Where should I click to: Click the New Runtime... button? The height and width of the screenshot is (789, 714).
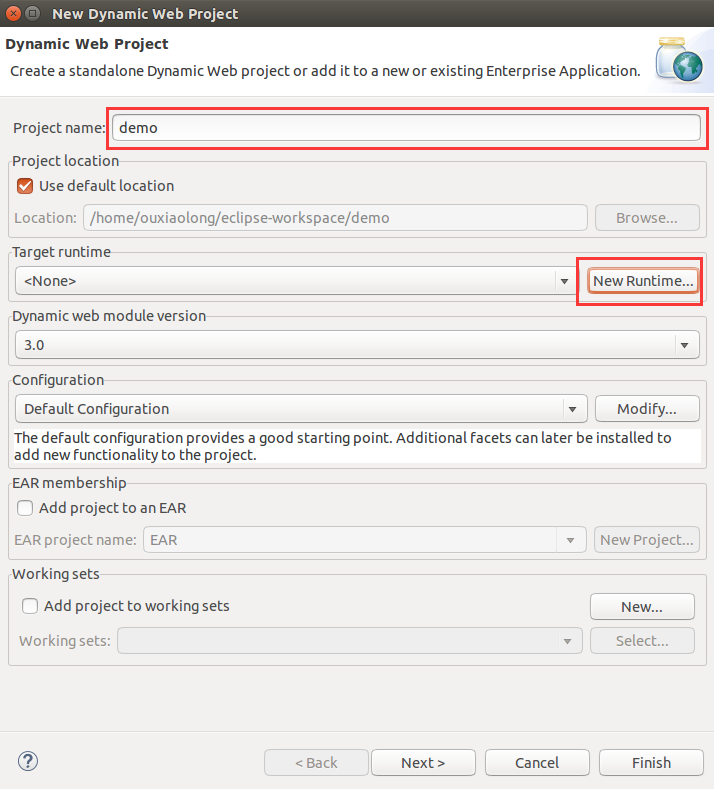643,281
